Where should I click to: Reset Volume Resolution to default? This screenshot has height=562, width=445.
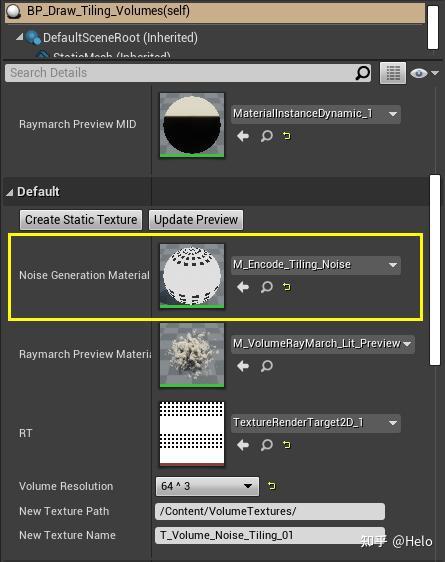click(272, 486)
